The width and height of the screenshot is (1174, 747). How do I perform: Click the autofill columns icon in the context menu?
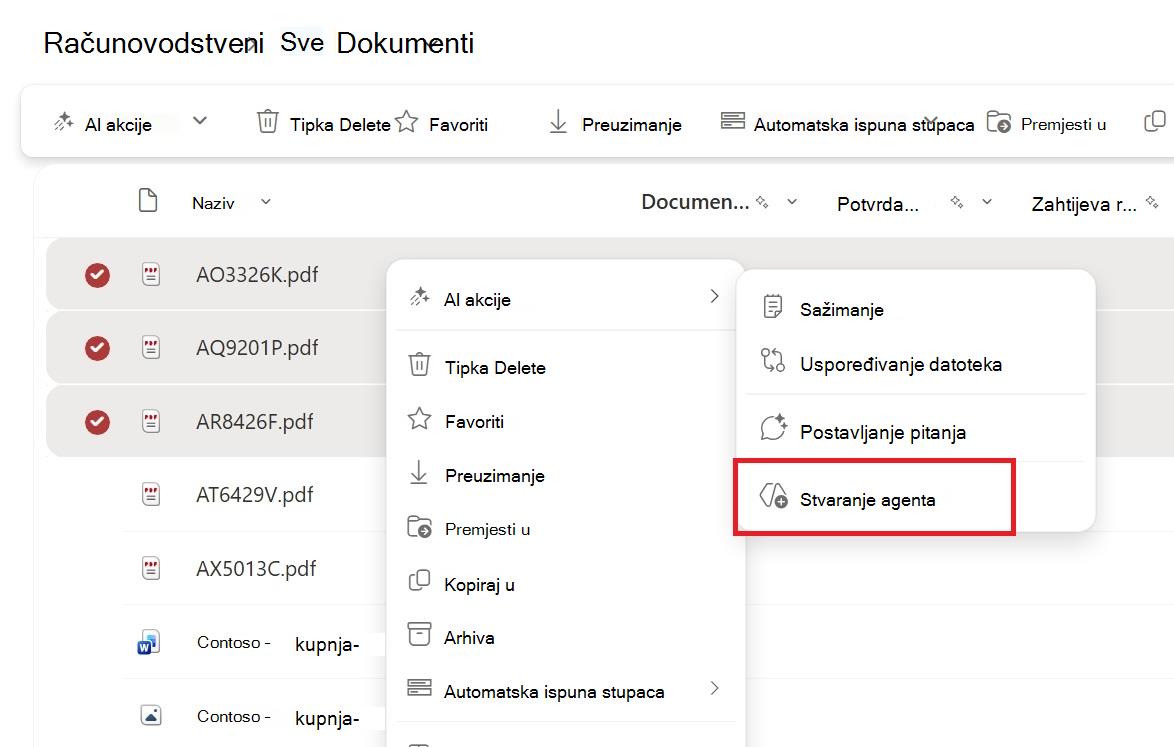419,688
